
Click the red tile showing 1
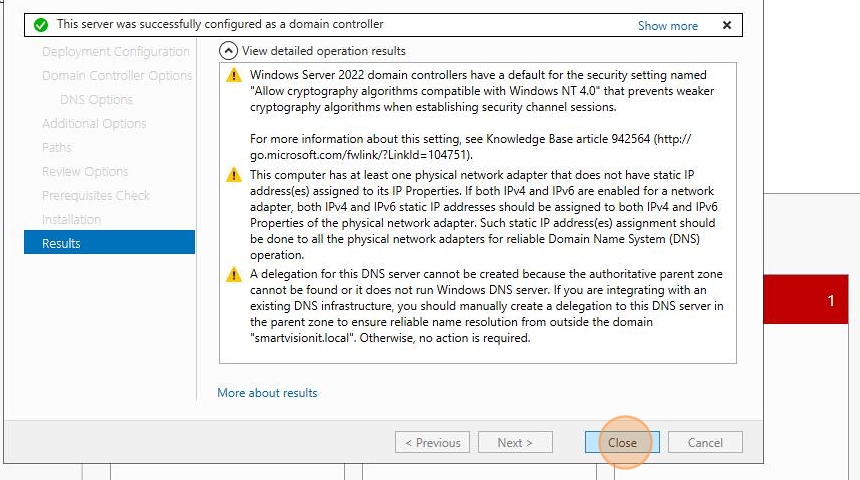pyautogui.click(x=806, y=300)
